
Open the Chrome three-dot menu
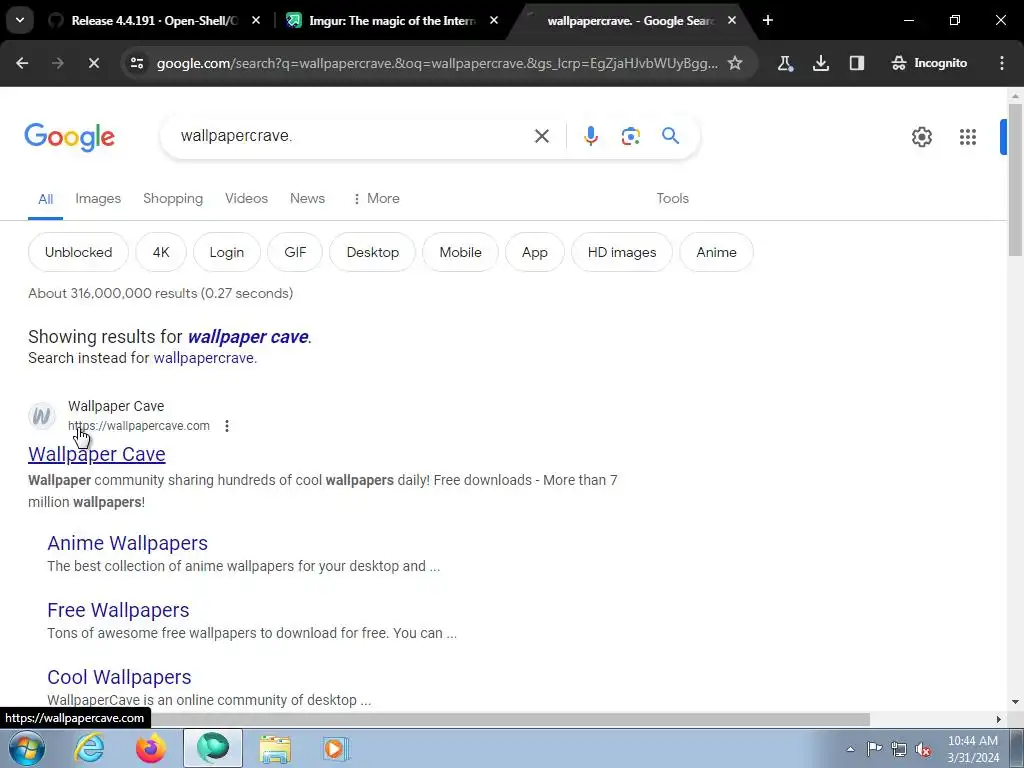coord(1002,63)
